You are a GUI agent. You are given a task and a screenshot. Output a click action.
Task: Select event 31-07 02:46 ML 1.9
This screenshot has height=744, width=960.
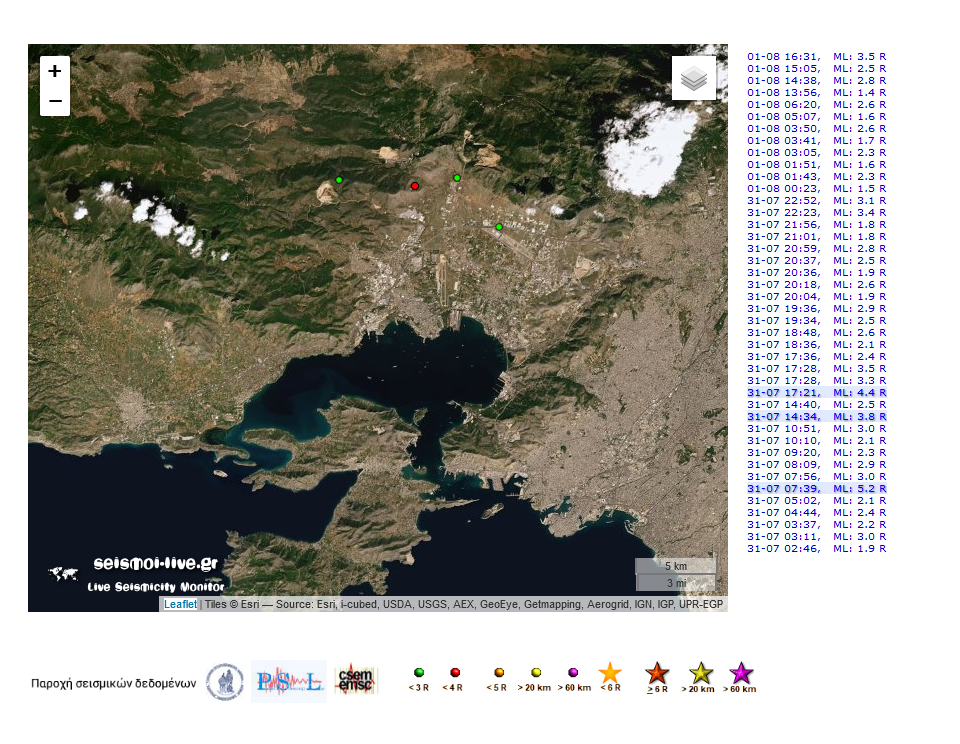(x=817, y=549)
